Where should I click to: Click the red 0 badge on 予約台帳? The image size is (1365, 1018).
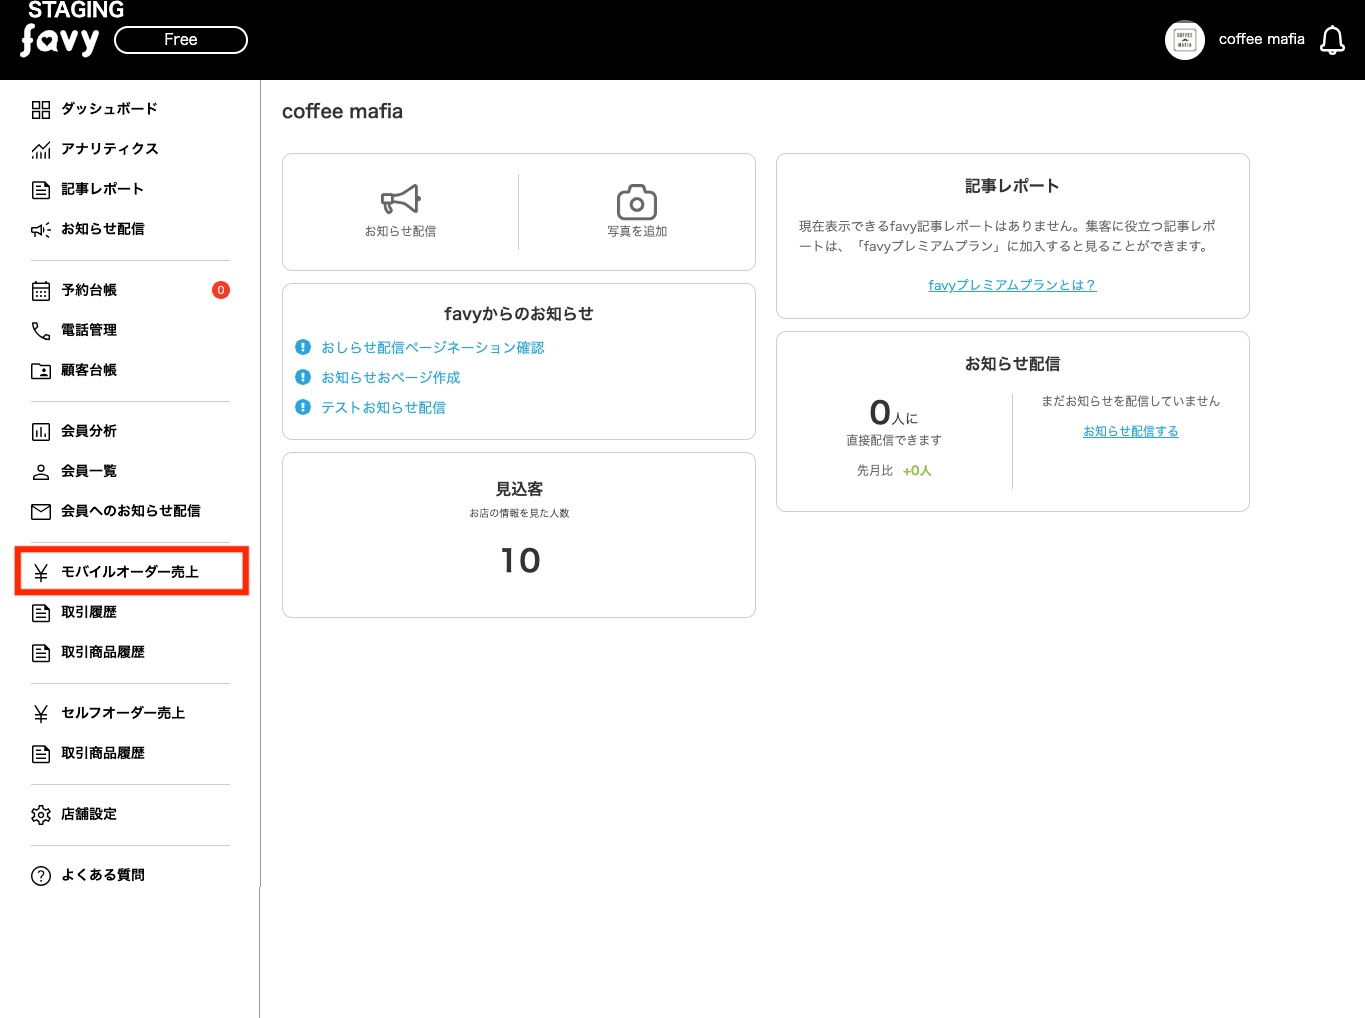tap(221, 290)
